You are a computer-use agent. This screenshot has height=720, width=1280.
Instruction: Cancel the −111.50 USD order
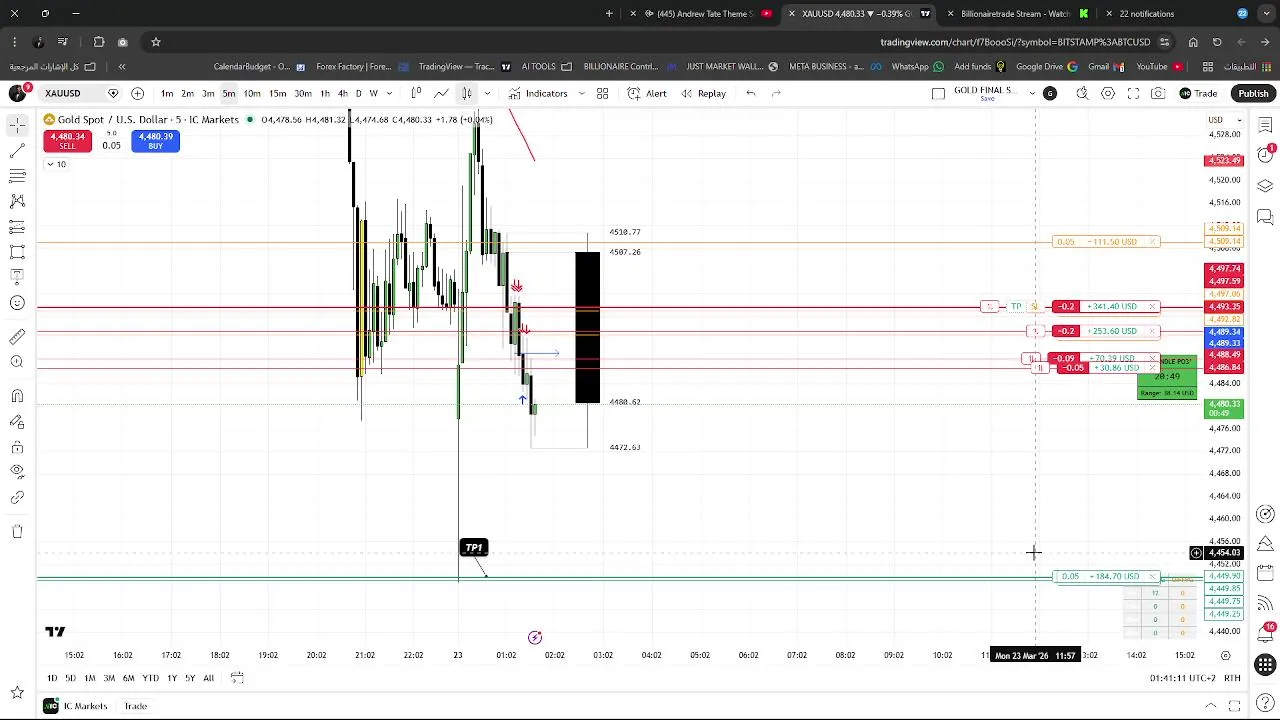coord(1152,242)
